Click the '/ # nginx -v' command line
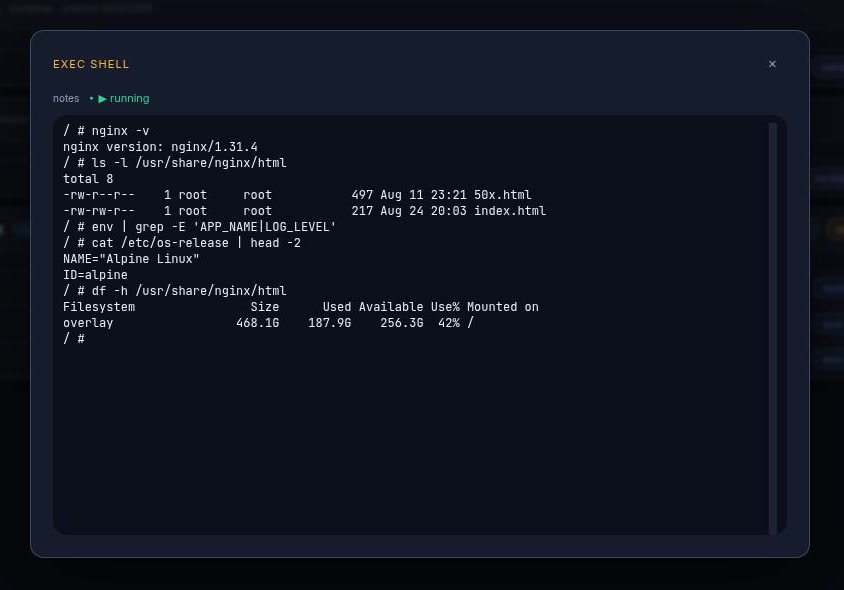This screenshot has height=590, width=844. click(106, 131)
